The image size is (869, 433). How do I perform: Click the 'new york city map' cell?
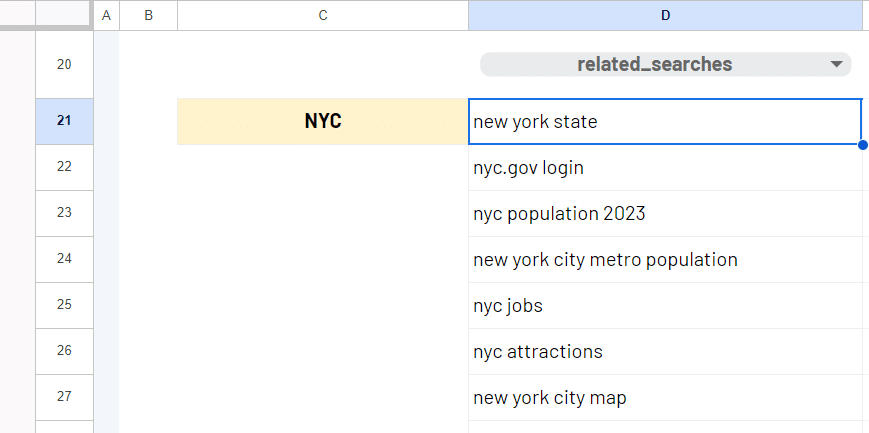pyautogui.click(x=664, y=398)
